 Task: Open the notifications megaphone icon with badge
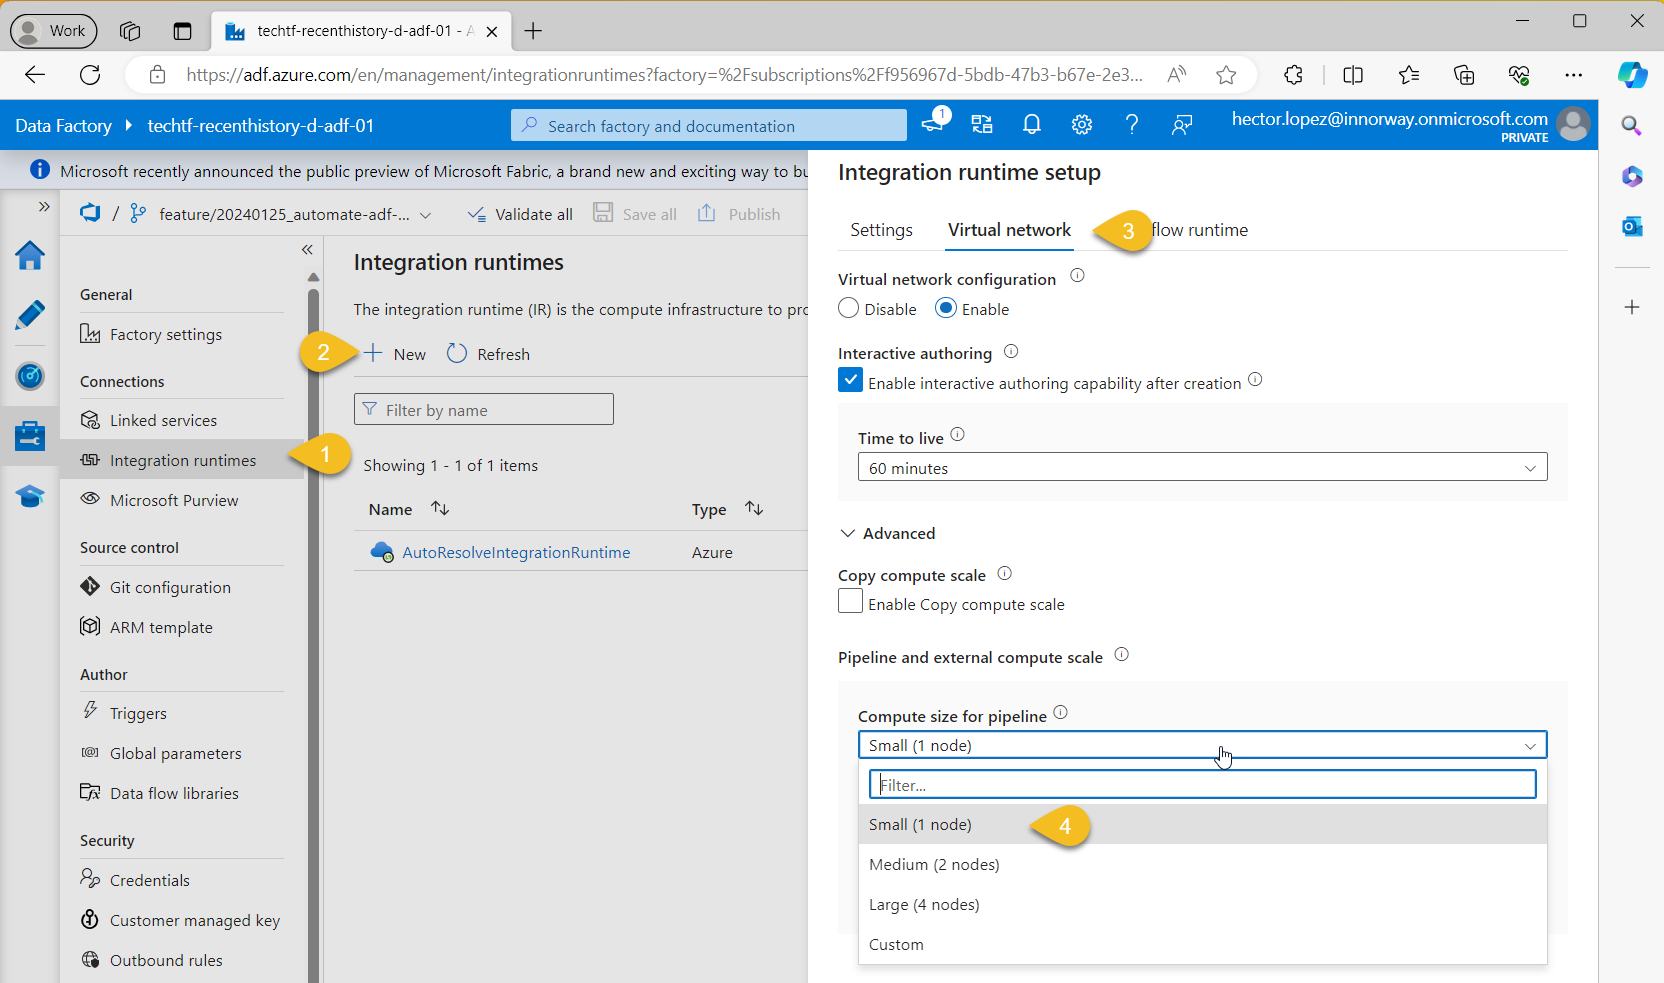click(934, 123)
